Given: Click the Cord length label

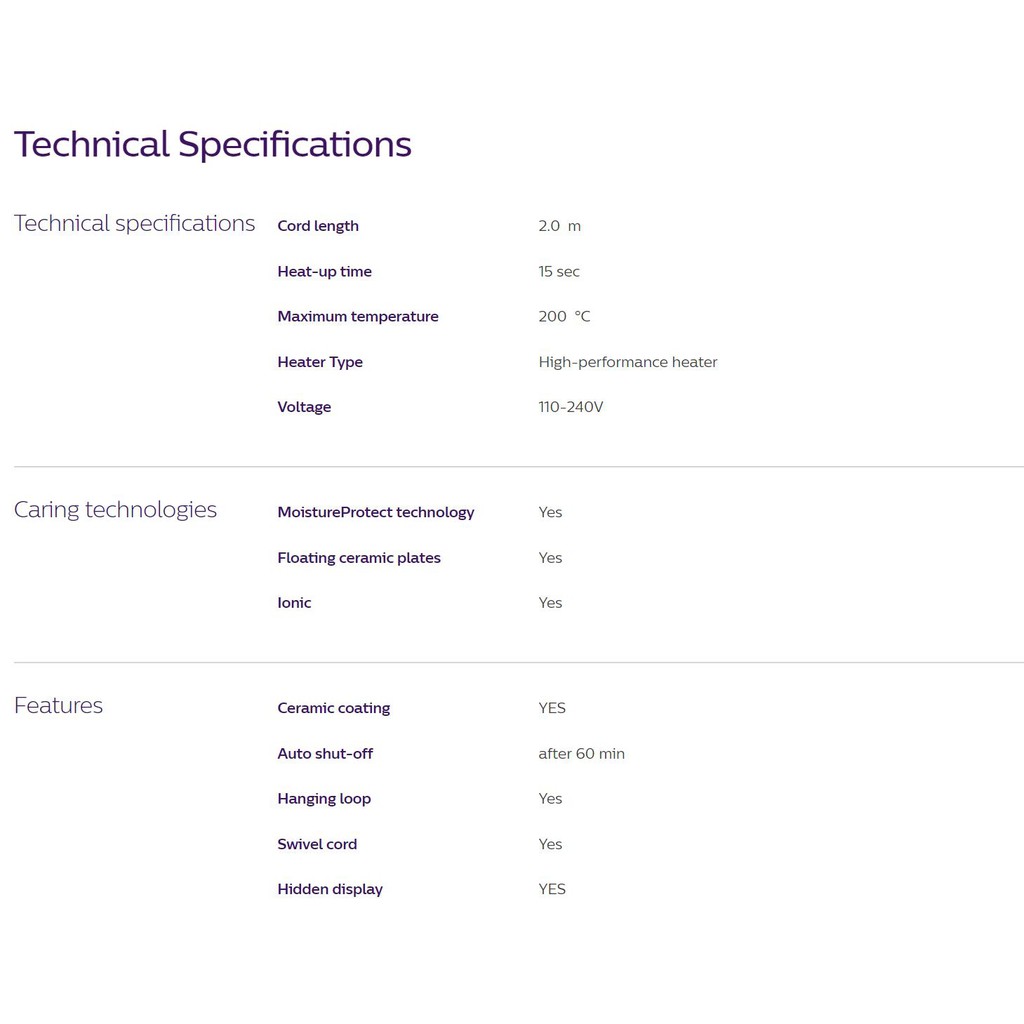Looking at the screenshot, I should [318, 226].
